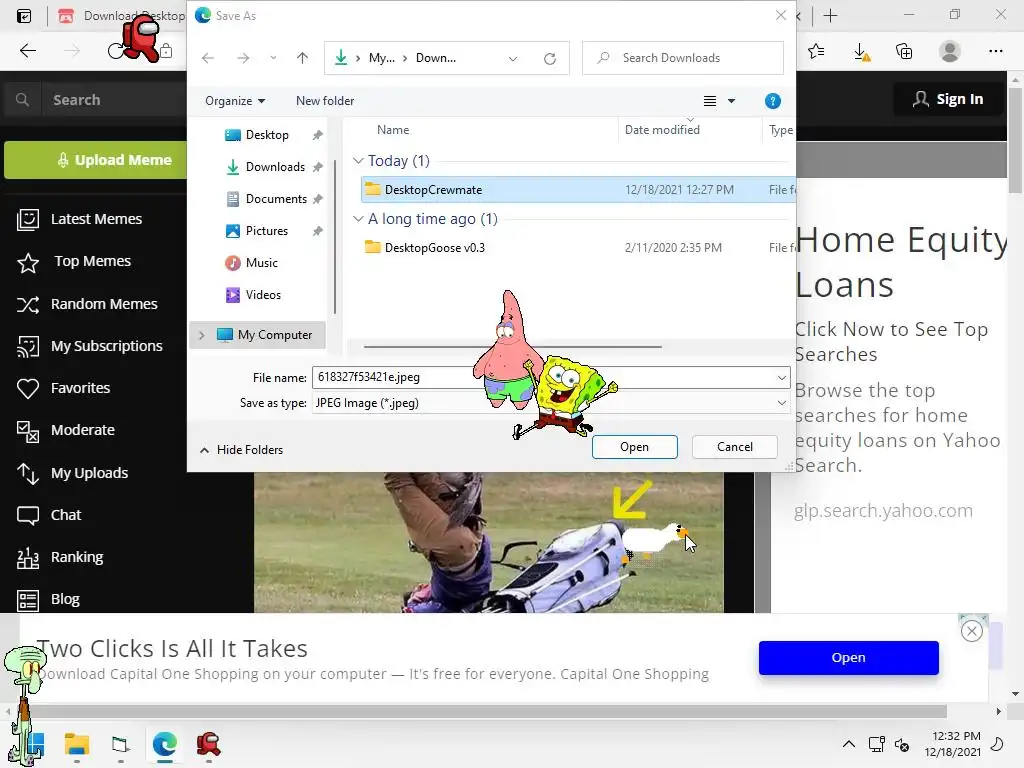Open Edge profile avatar
The image size is (1024, 768).
pos(950,51)
